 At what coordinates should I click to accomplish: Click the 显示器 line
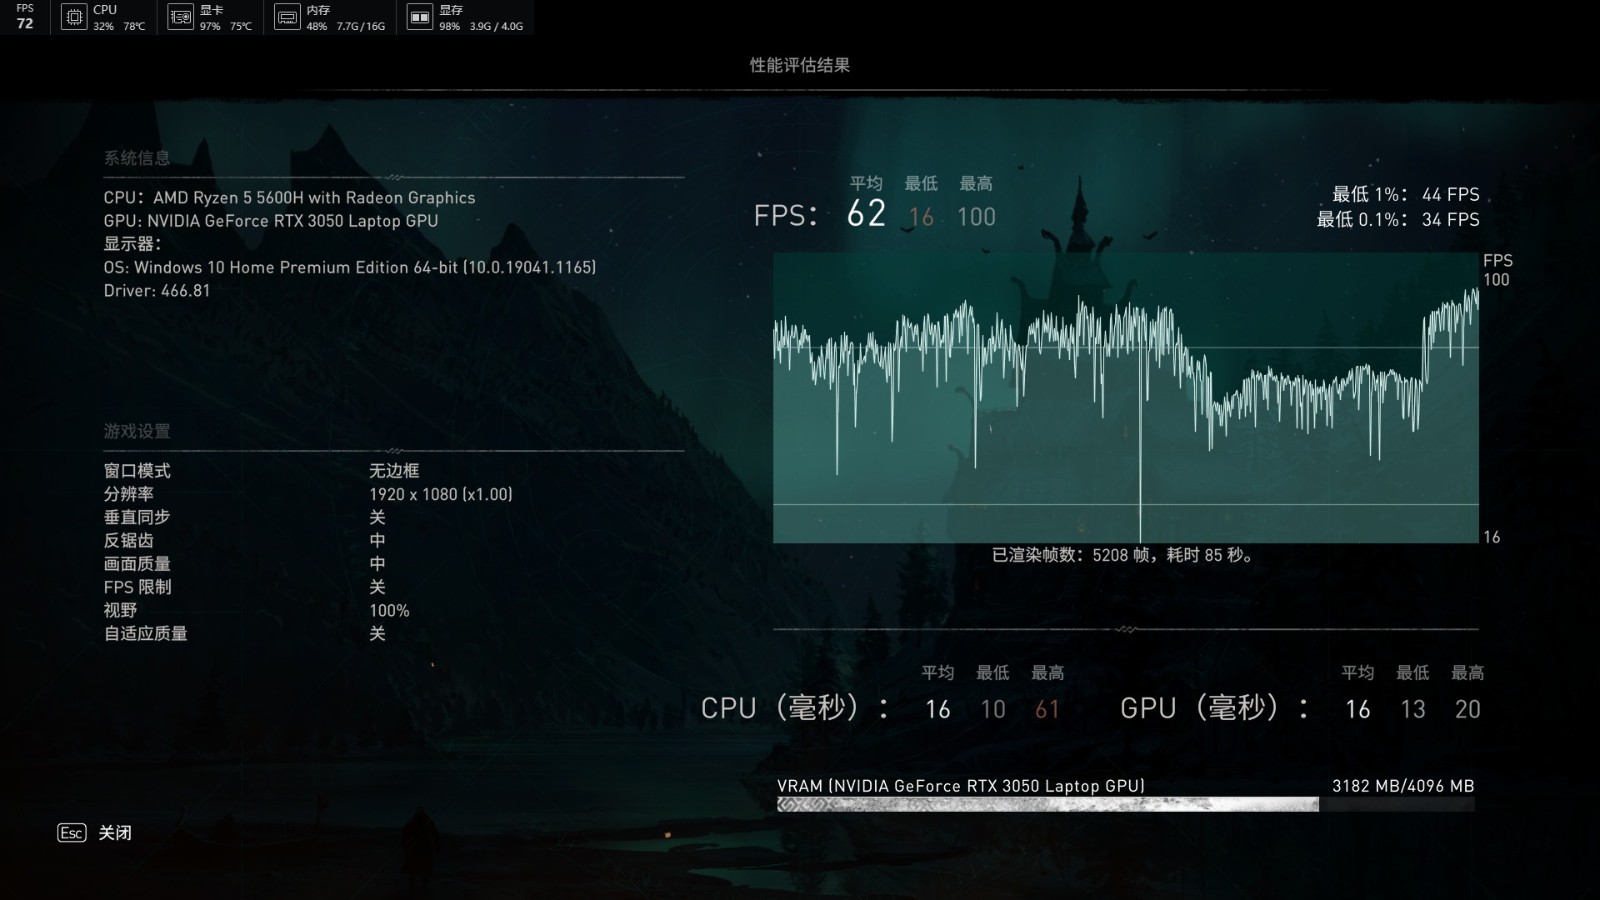coord(132,244)
